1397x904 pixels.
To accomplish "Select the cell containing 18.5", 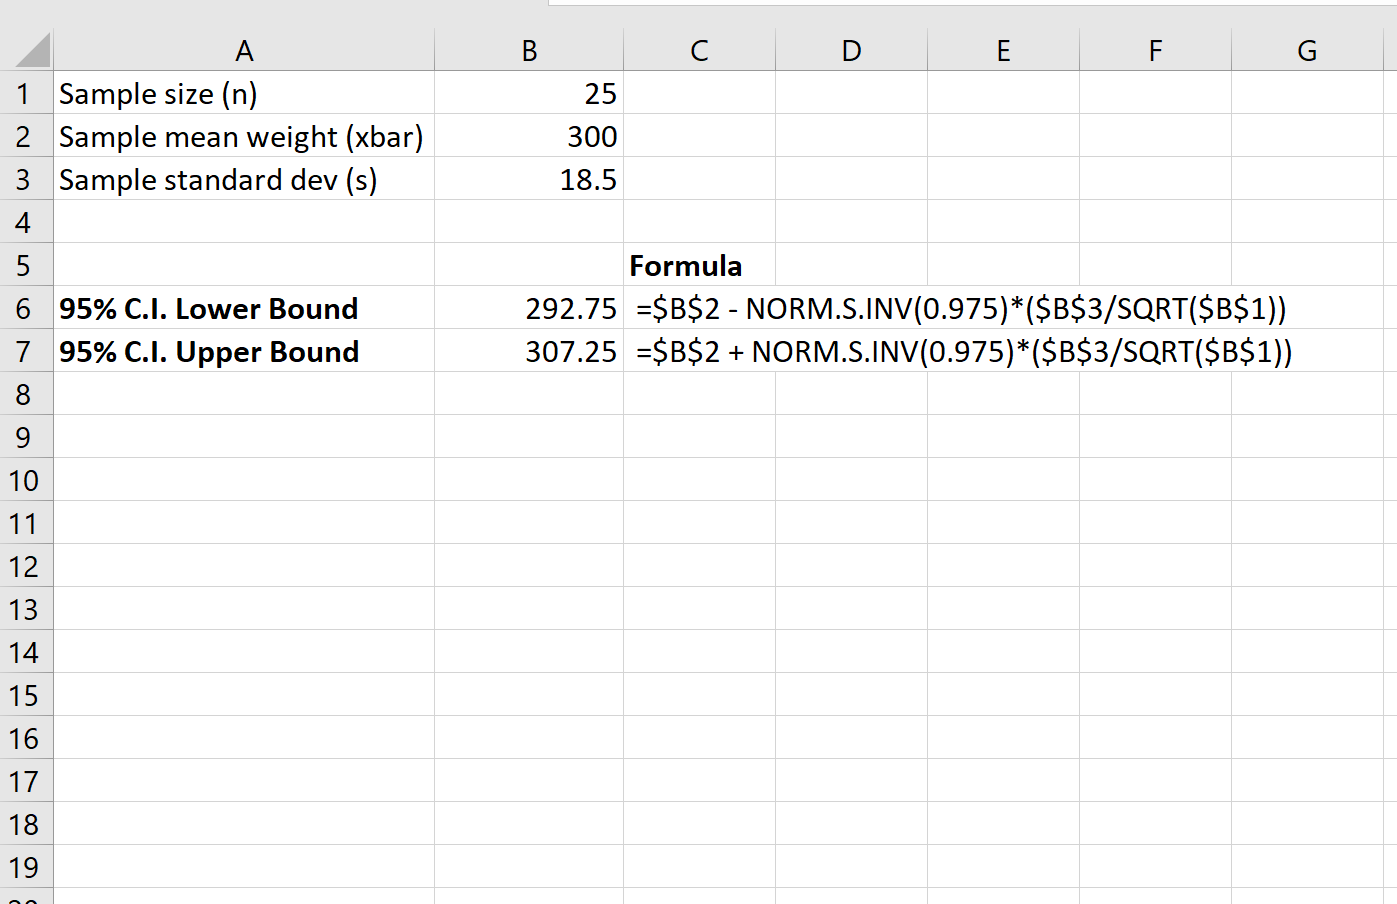I will click(x=529, y=179).
